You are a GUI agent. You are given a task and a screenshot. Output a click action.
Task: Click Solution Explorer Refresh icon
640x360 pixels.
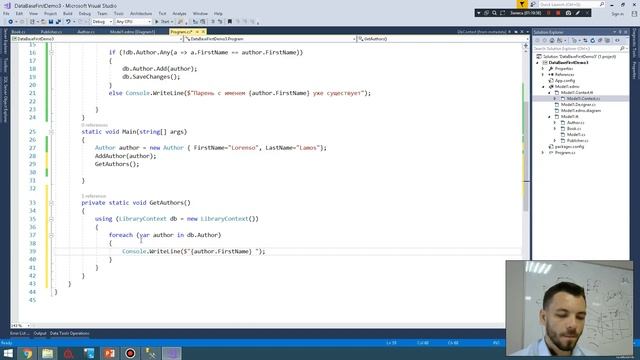coord(593,40)
